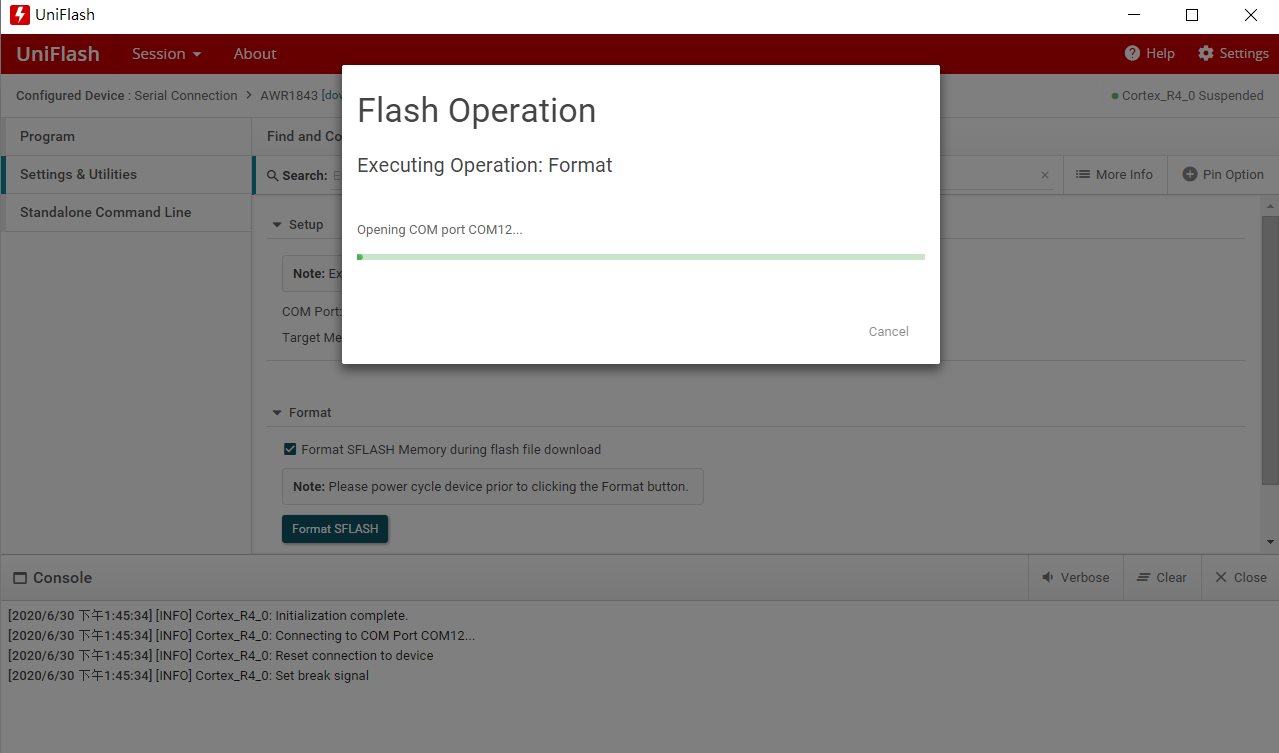Close the Console panel

pyautogui.click(x=1240, y=577)
